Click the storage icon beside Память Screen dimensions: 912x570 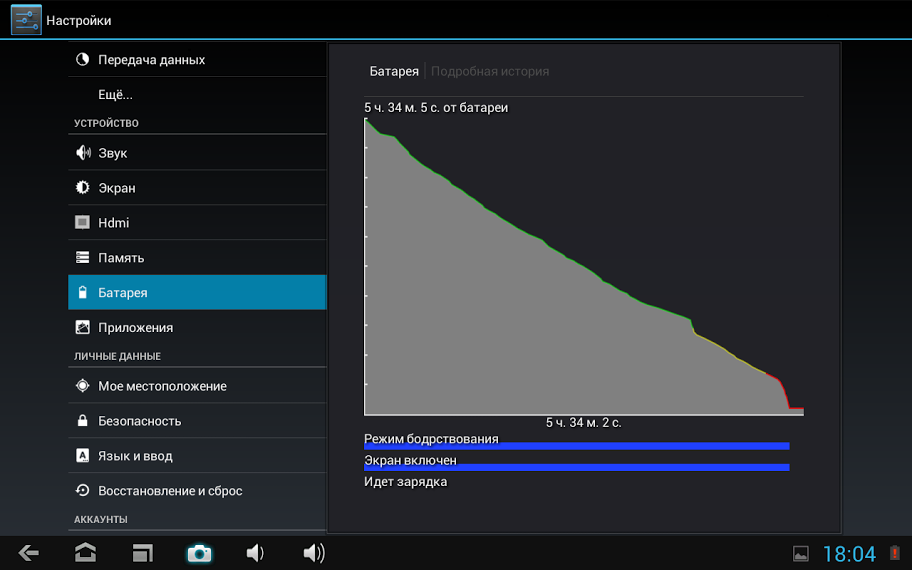[x=83, y=257]
